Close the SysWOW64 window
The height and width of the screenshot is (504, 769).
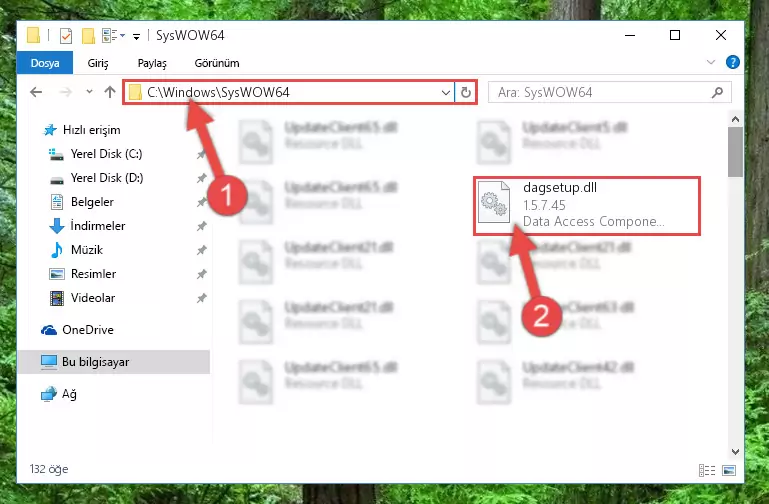click(720, 35)
